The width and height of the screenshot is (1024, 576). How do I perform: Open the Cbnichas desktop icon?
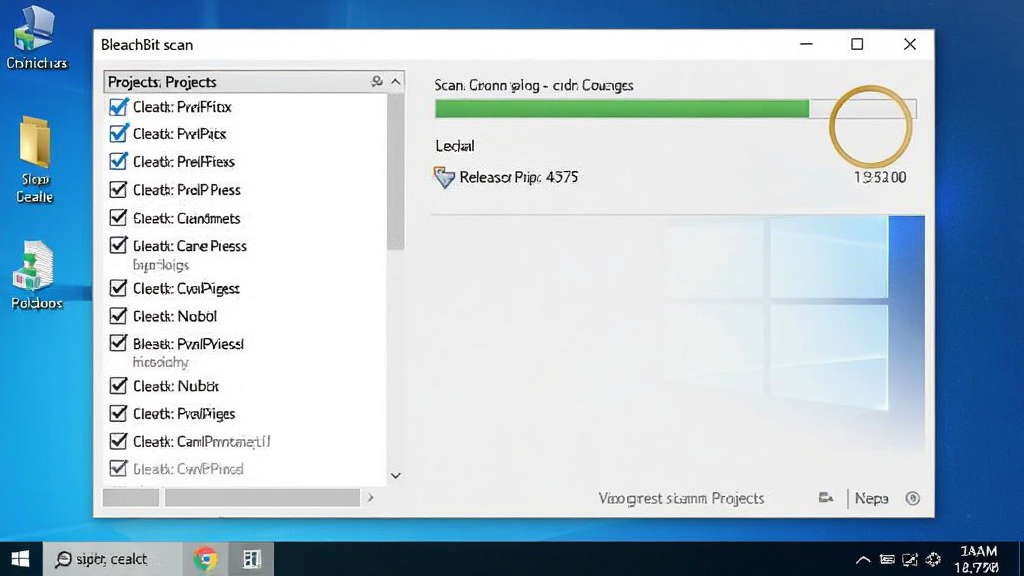[x=37, y=38]
